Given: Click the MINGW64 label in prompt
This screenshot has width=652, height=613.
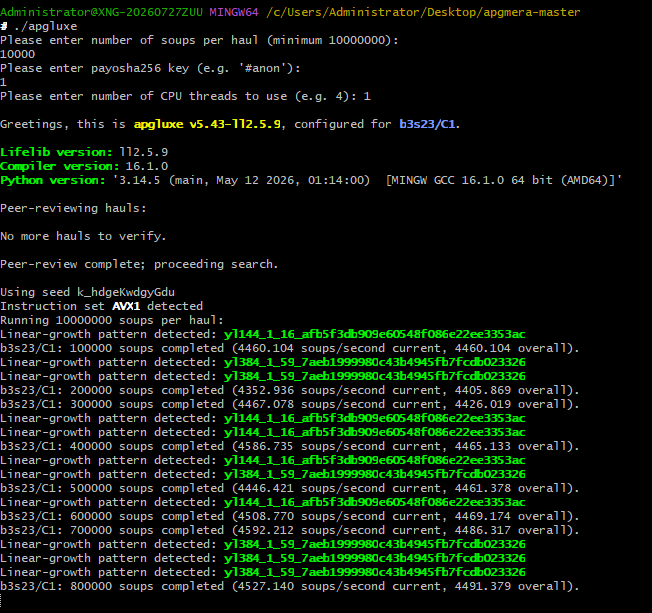Looking at the screenshot, I should pyautogui.click(x=234, y=12).
